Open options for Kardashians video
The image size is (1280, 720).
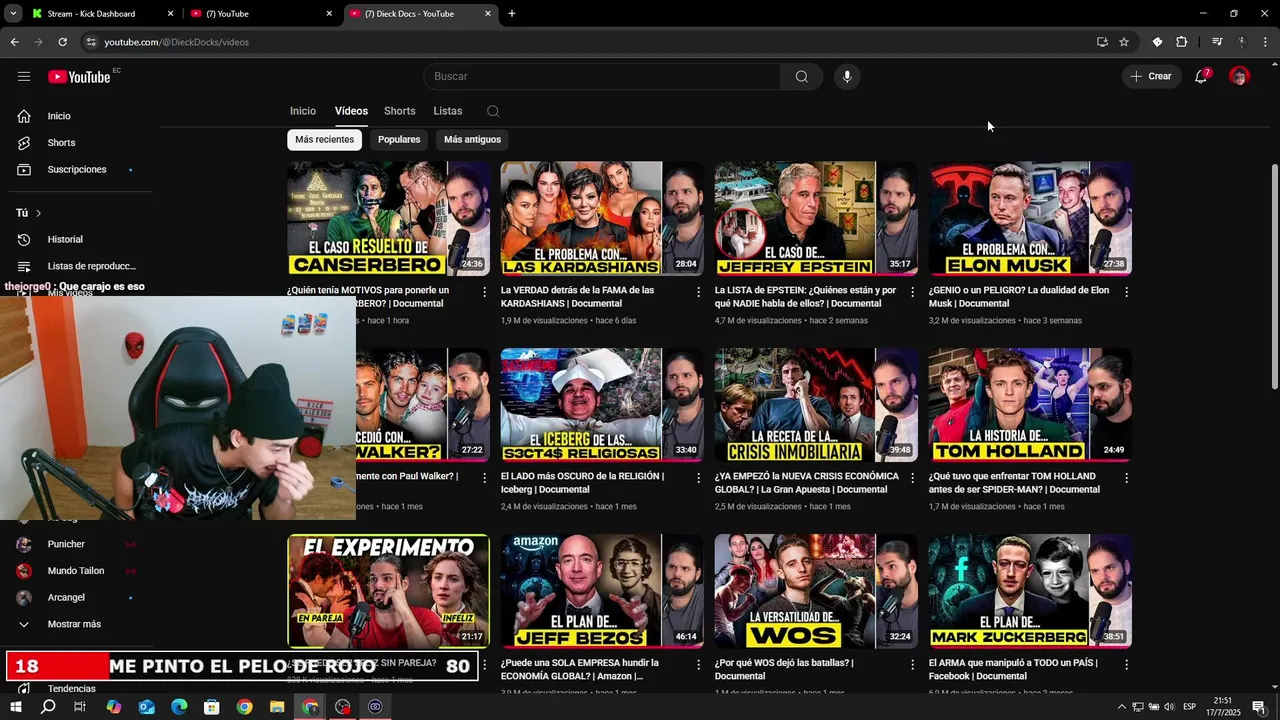pos(698,292)
